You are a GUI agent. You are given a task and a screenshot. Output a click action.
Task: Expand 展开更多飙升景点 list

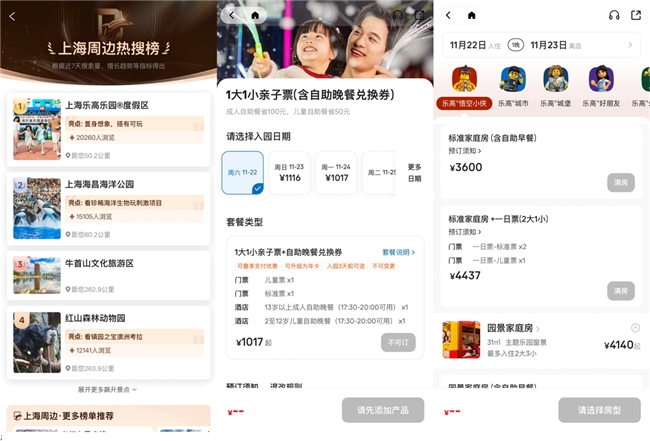[x=108, y=389]
